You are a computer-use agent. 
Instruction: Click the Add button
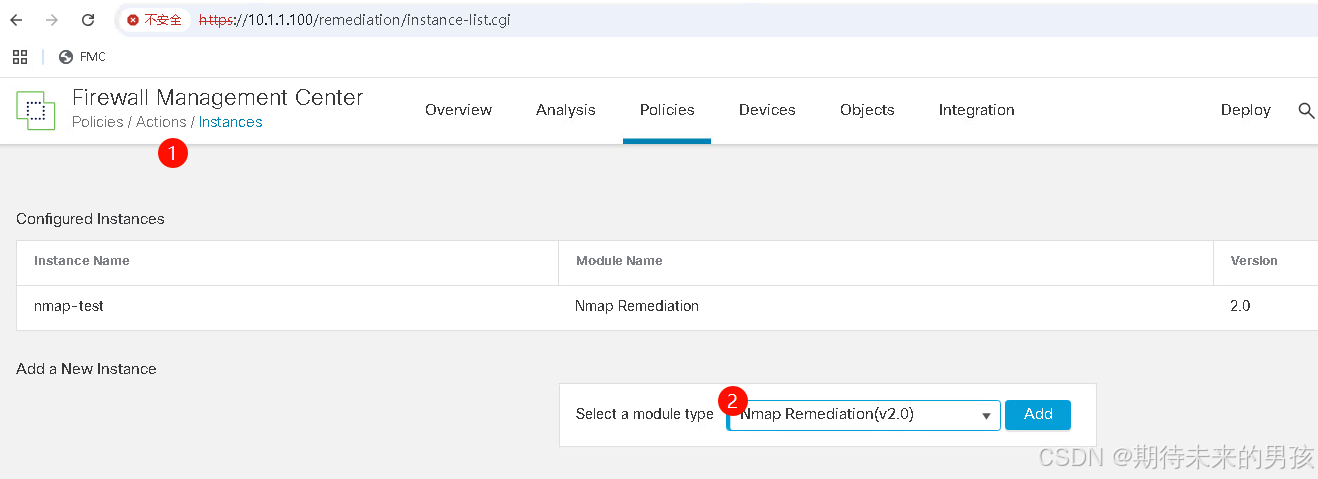coord(1038,414)
